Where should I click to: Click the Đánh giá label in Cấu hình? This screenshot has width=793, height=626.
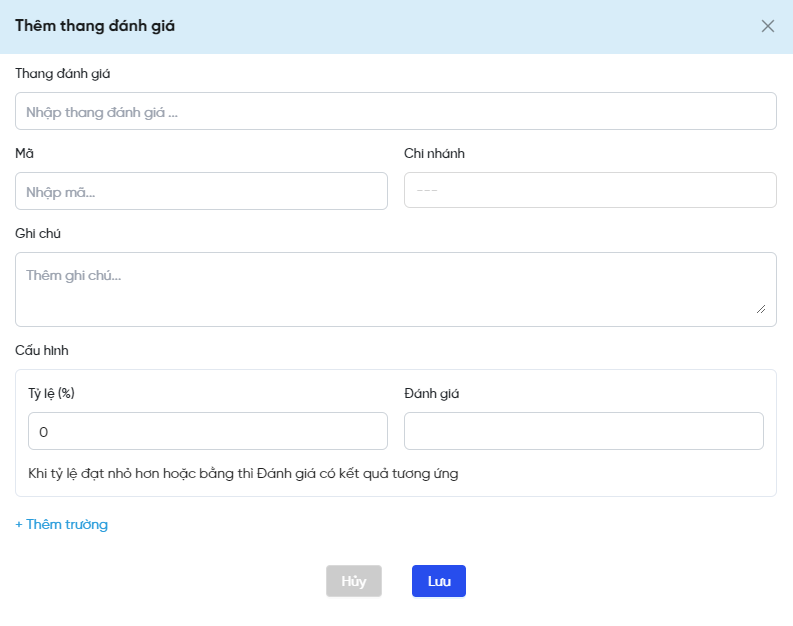coord(431,393)
